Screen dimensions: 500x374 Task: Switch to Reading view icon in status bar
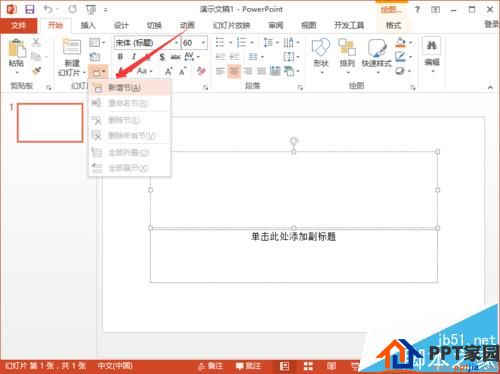point(331,366)
